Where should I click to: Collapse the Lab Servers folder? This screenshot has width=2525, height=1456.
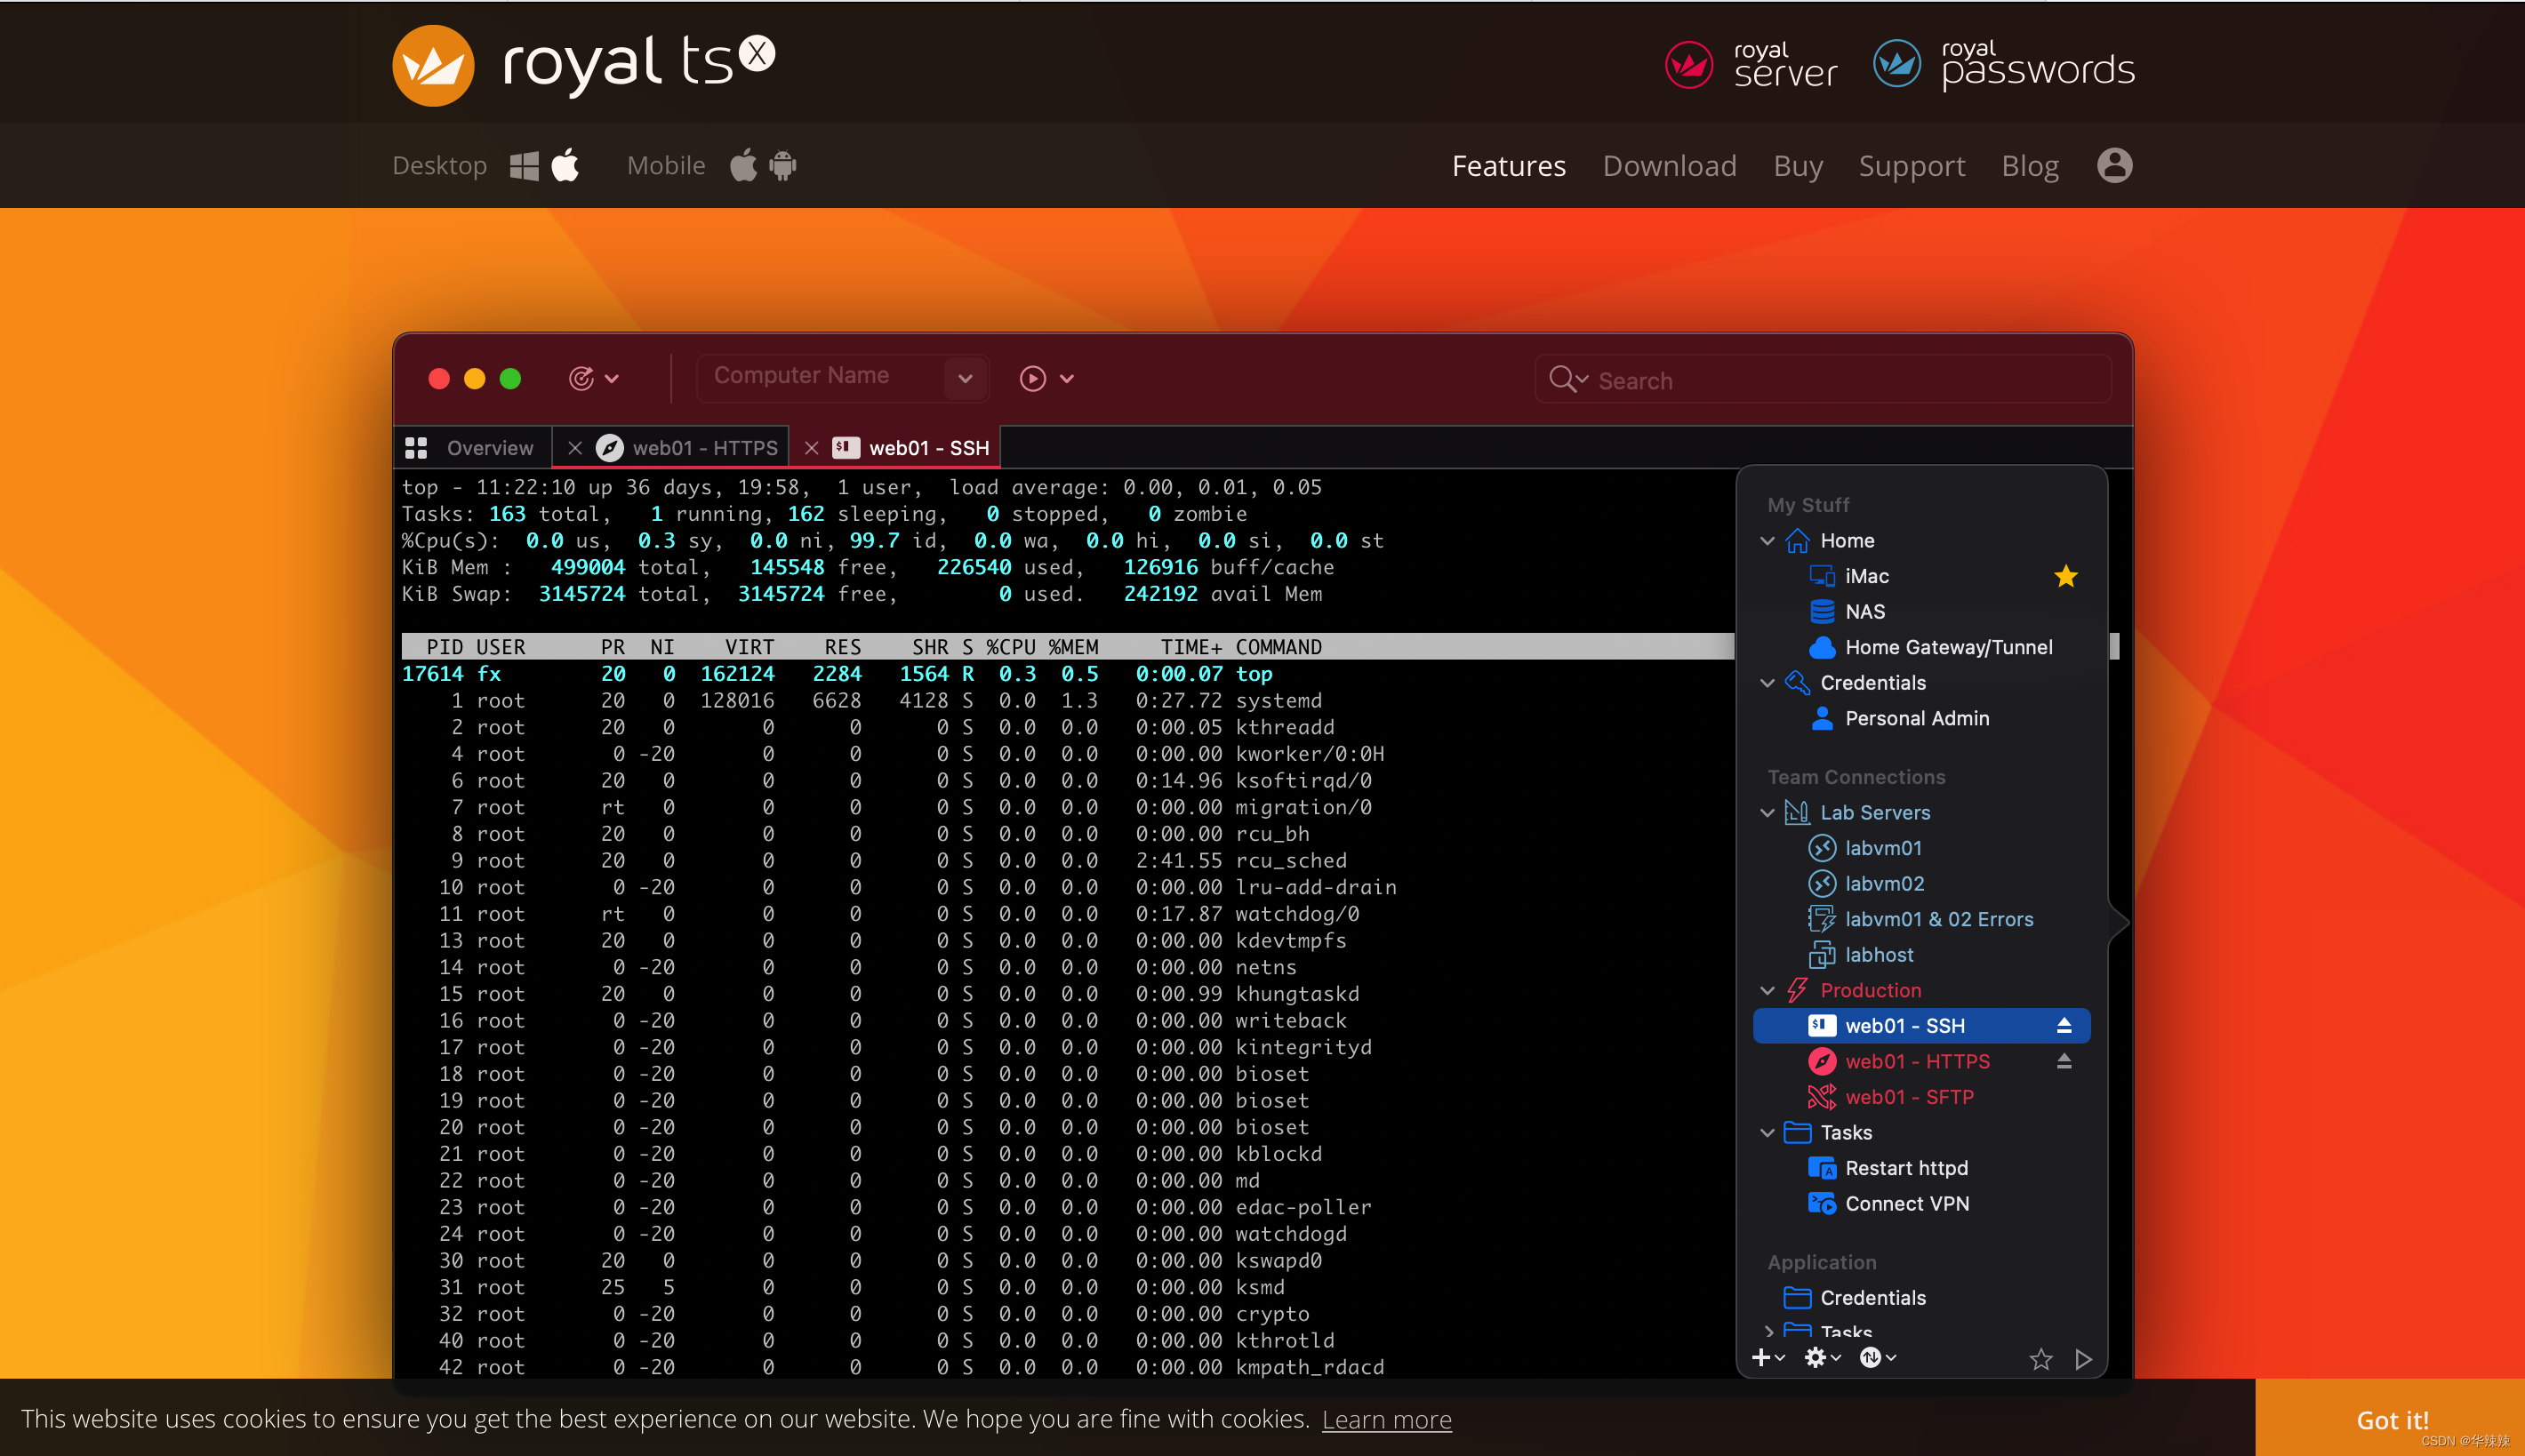pyautogui.click(x=1767, y=813)
